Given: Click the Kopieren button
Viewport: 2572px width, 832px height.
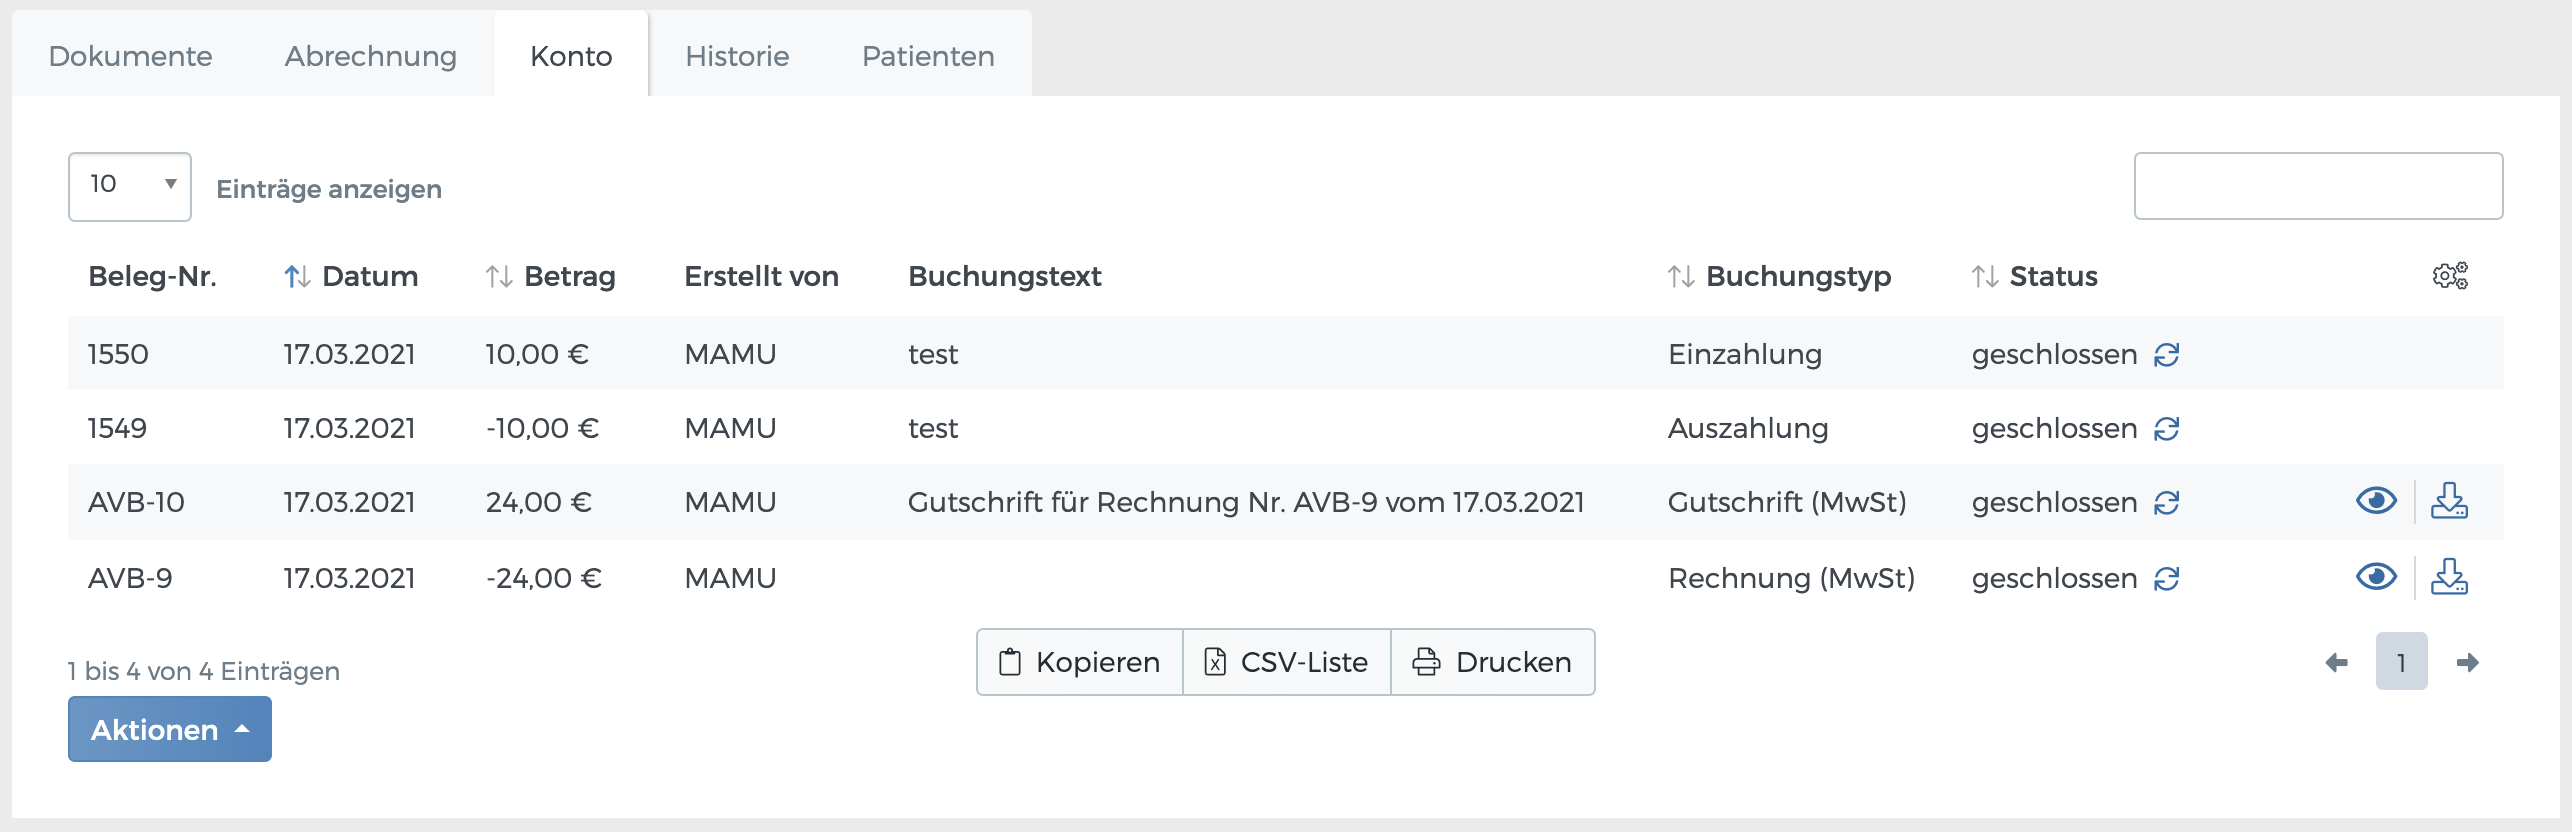Looking at the screenshot, I should pos(1080,662).
